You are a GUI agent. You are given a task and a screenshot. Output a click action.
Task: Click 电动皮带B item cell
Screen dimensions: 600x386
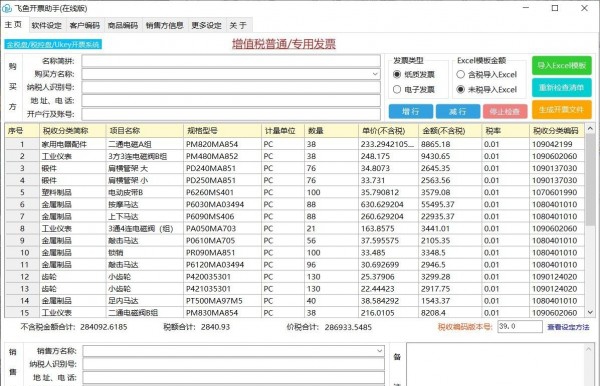[x=145, y=192]
